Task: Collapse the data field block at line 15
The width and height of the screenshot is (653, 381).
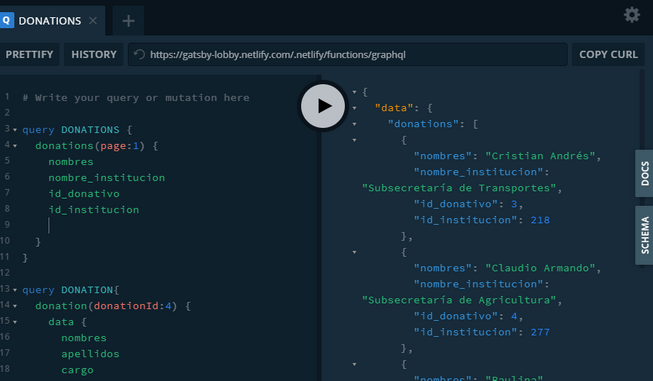Action: (15, 322)
